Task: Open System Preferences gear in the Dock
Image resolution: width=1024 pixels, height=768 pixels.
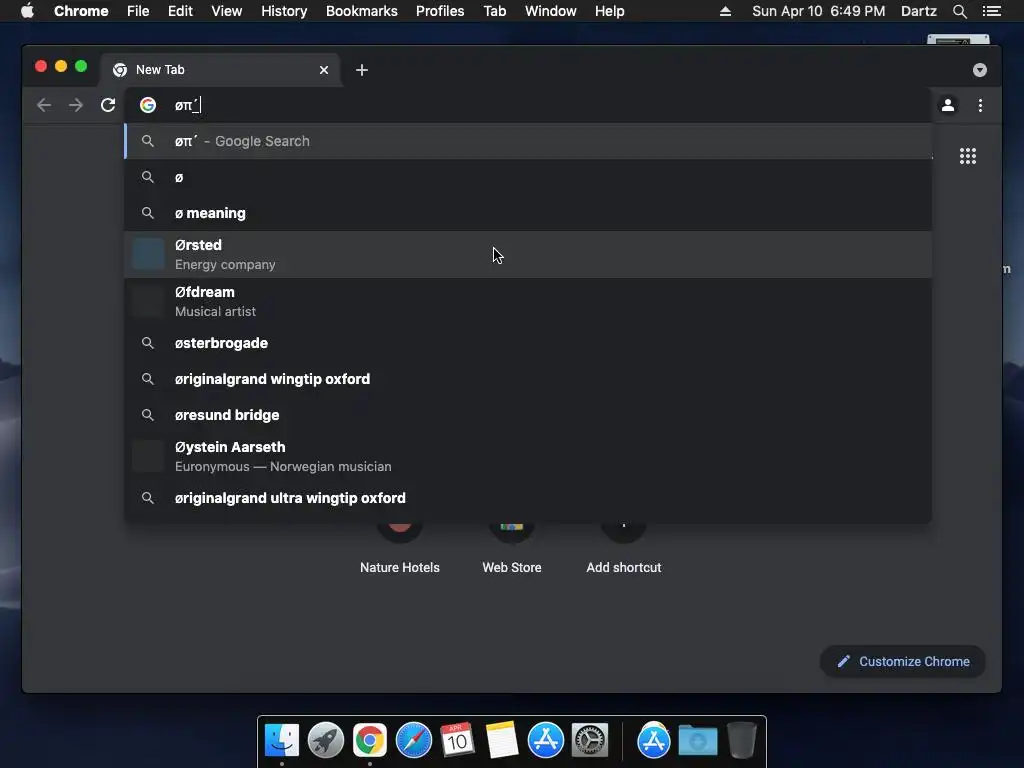Action: coord(590,741)
